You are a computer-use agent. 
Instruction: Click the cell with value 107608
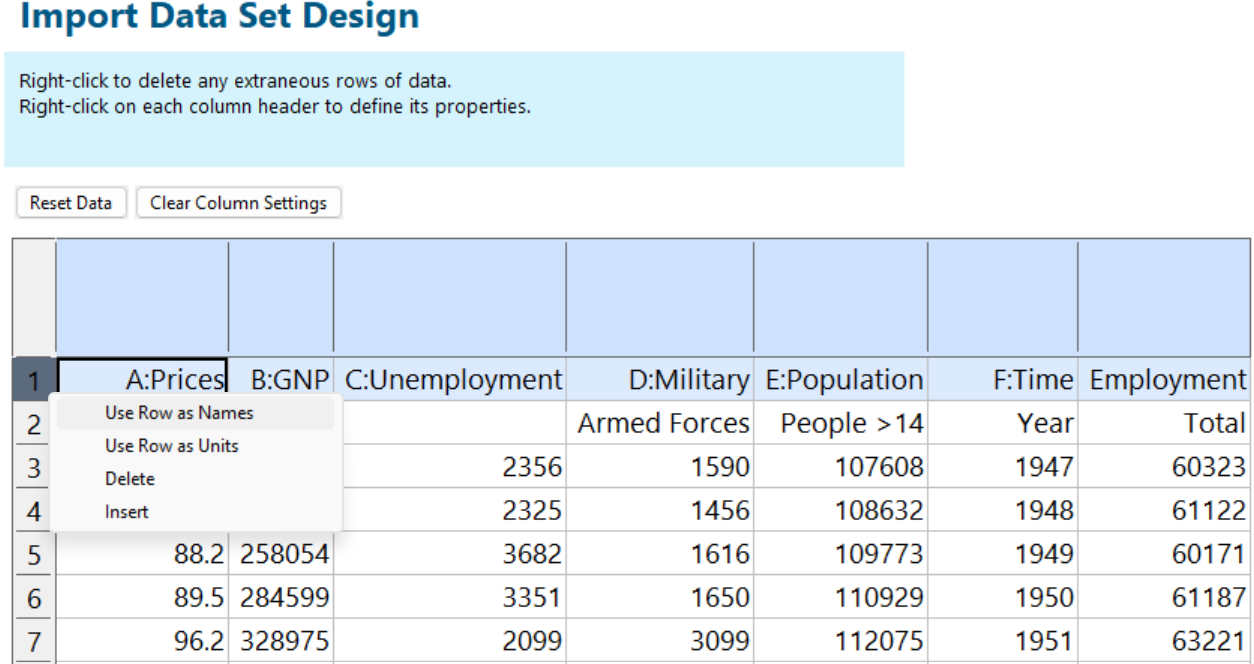[841, 467]
